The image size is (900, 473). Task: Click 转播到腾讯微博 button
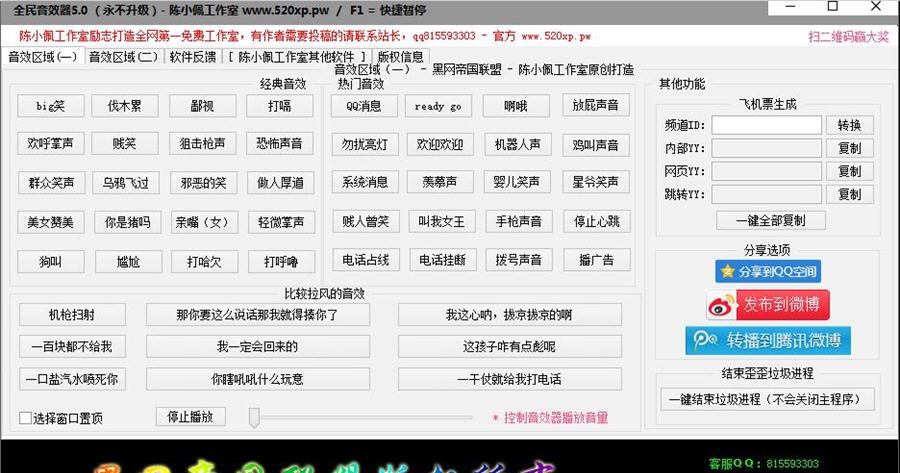768,340
